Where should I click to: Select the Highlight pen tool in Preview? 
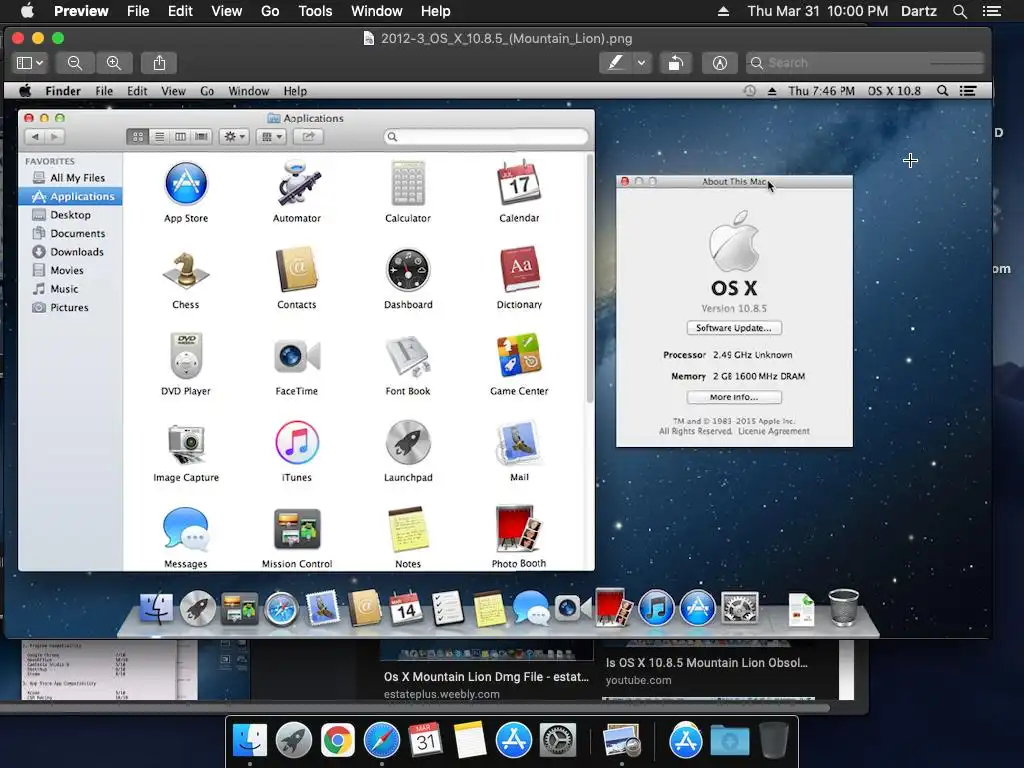point(615,63)
